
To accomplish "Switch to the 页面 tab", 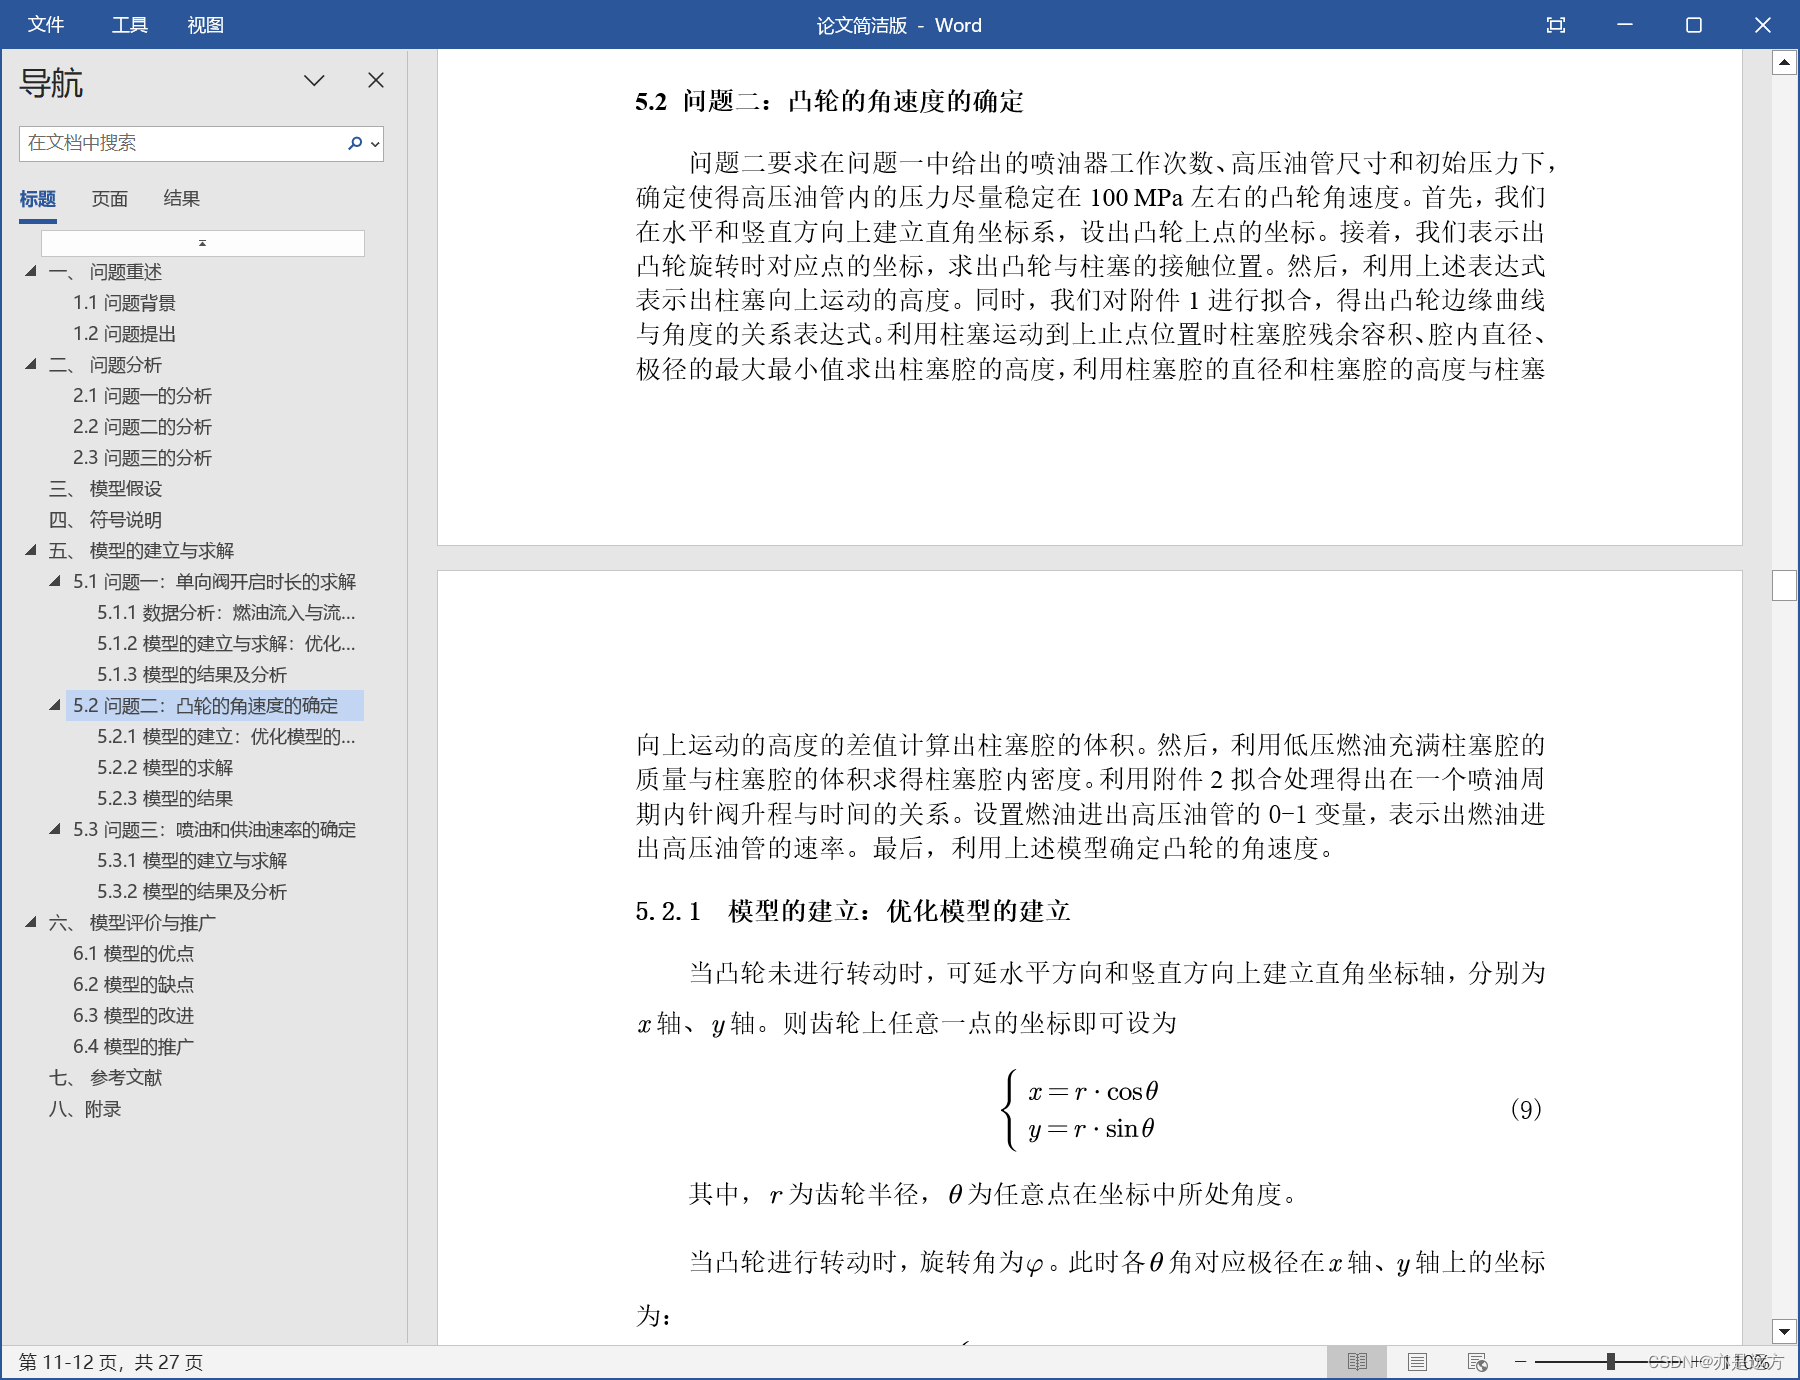I will pos(110,199).
